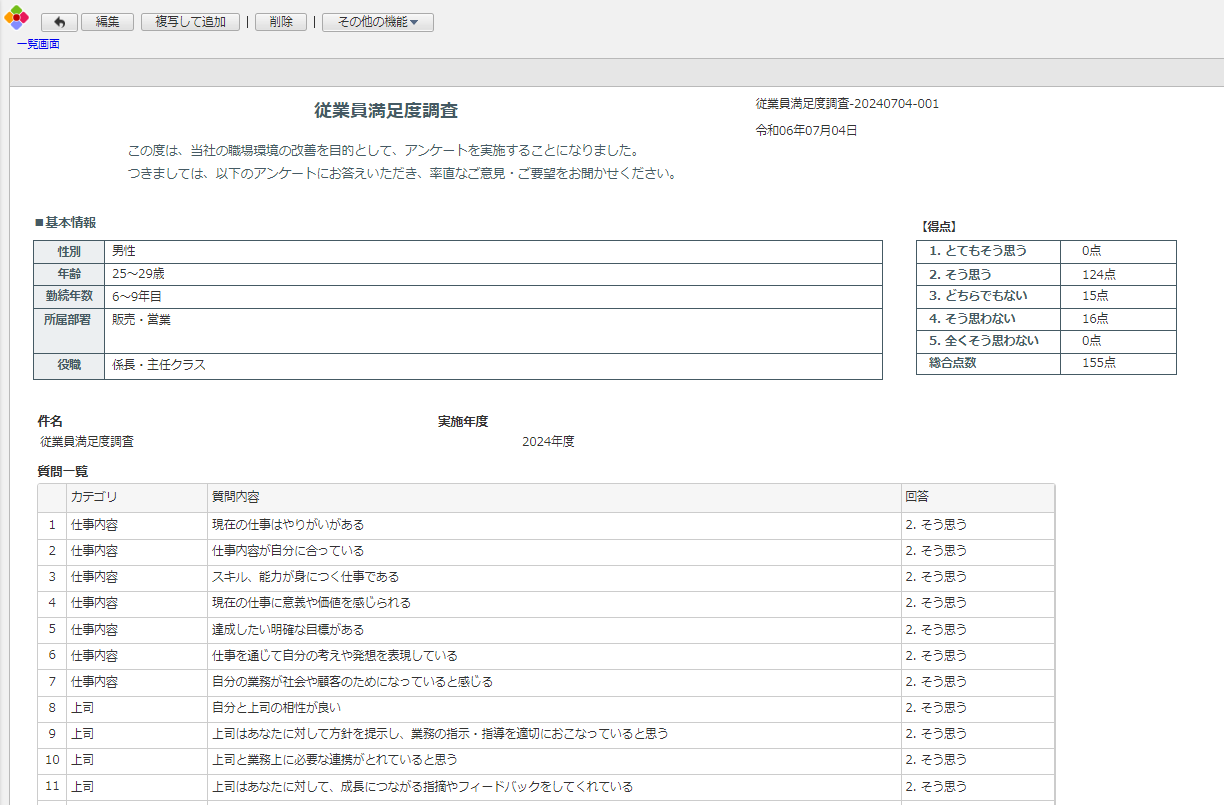This screenshot has width=1224, height=805.
Task: Select question row 現在の仕事はやりがいがある
Action: 288,525
